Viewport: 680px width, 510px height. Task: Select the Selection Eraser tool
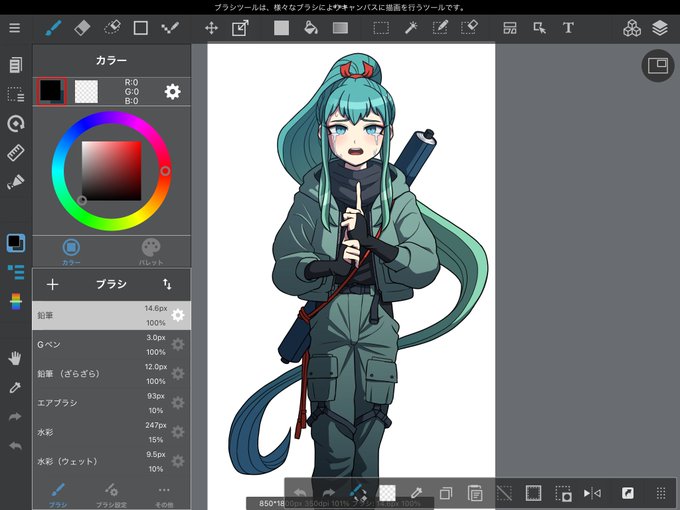[469, 28]
